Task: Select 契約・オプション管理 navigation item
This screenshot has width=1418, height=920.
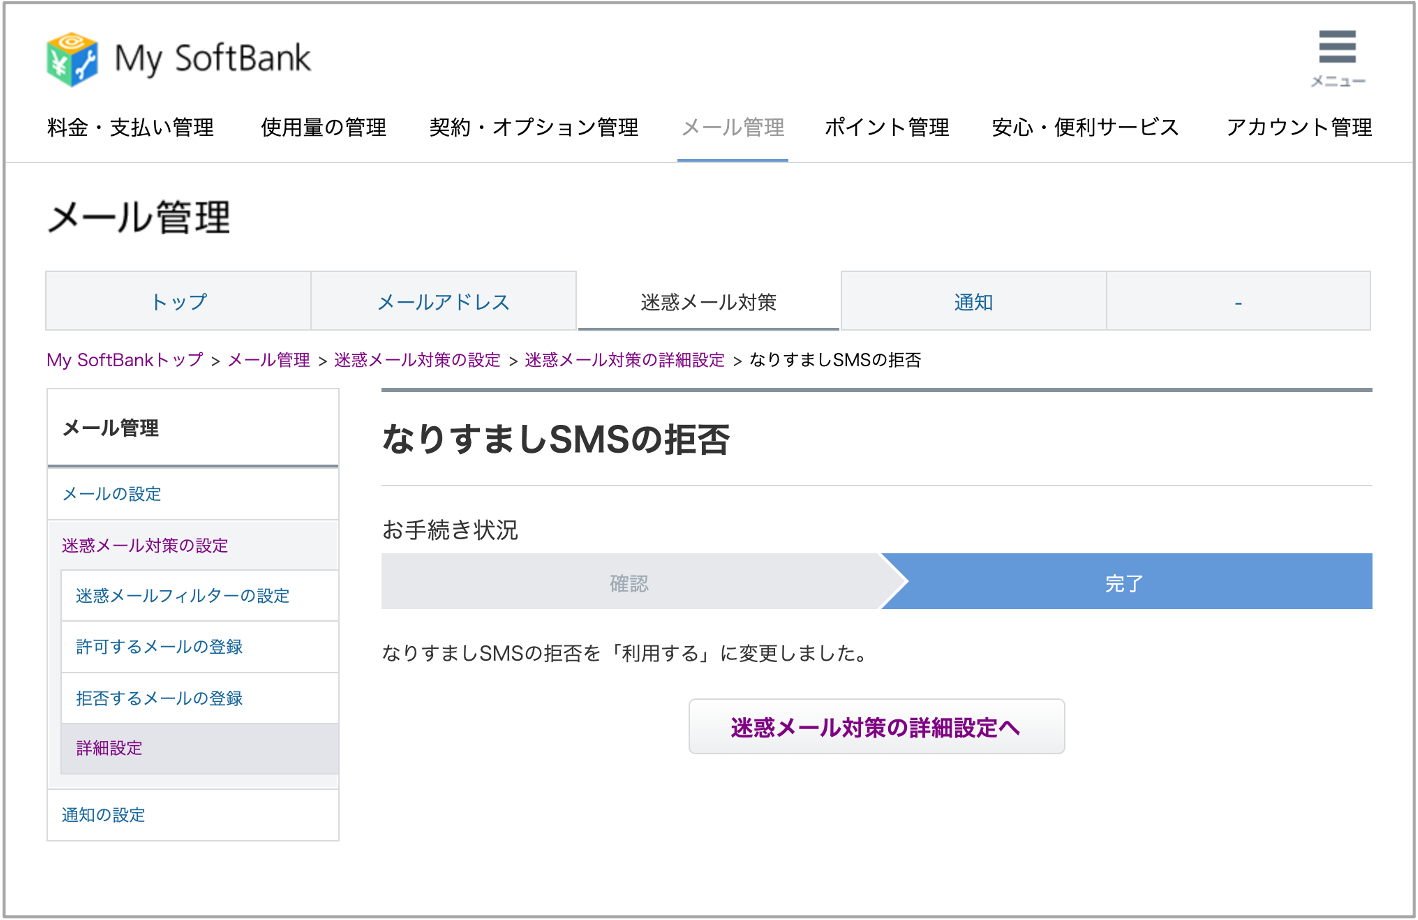Action: coord(534,128)
